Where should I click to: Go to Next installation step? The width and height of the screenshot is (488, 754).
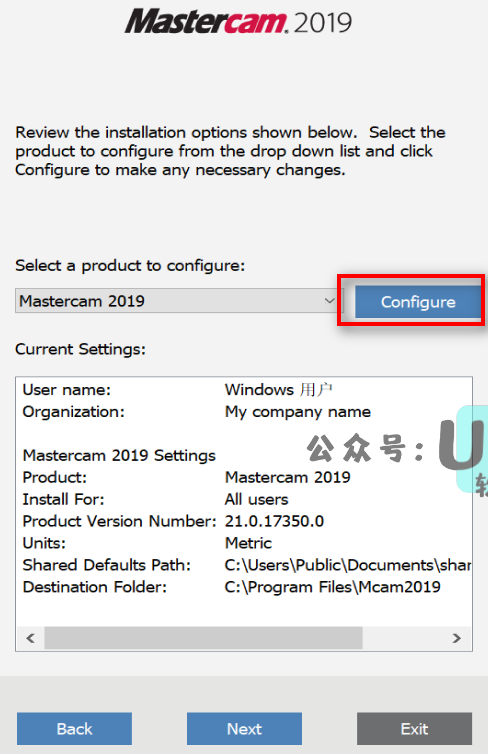(244, 729)
